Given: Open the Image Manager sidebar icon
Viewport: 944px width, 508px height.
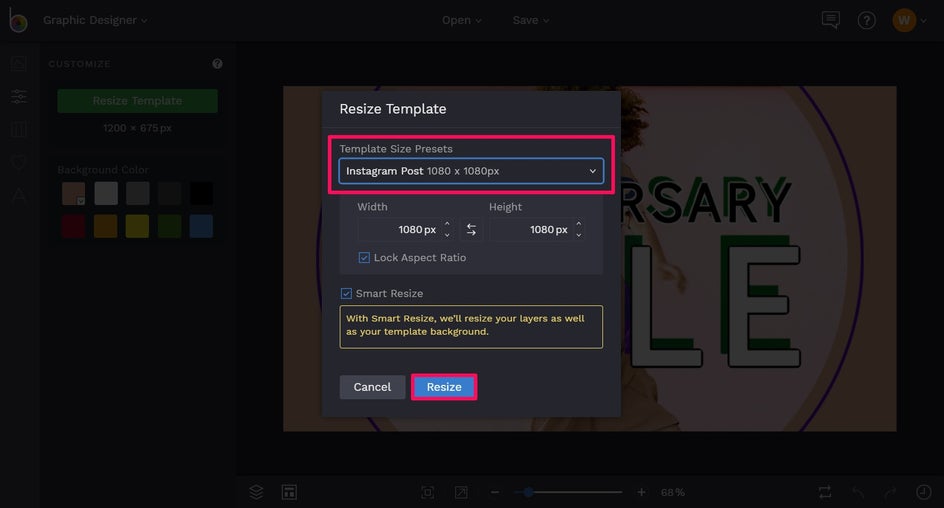Looking at the screenshot, I should [x=19, y=63].
